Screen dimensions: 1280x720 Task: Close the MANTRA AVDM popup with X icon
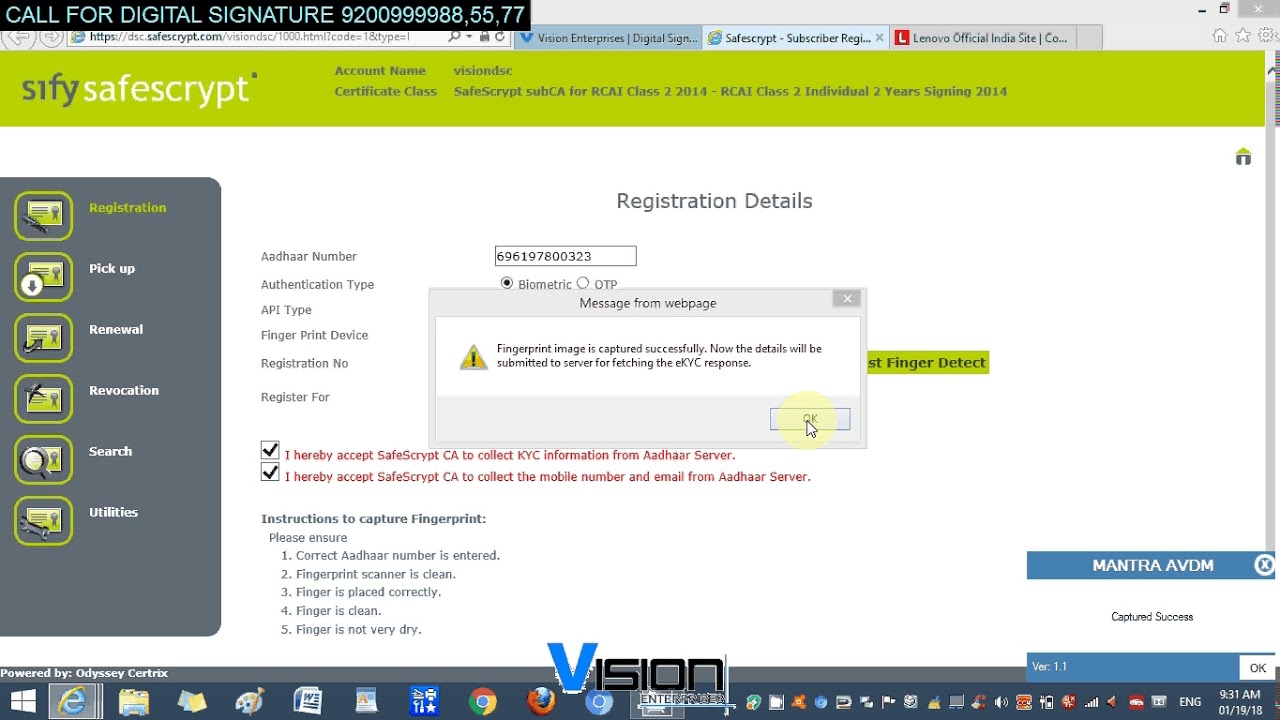click(x=1264, y=565)
